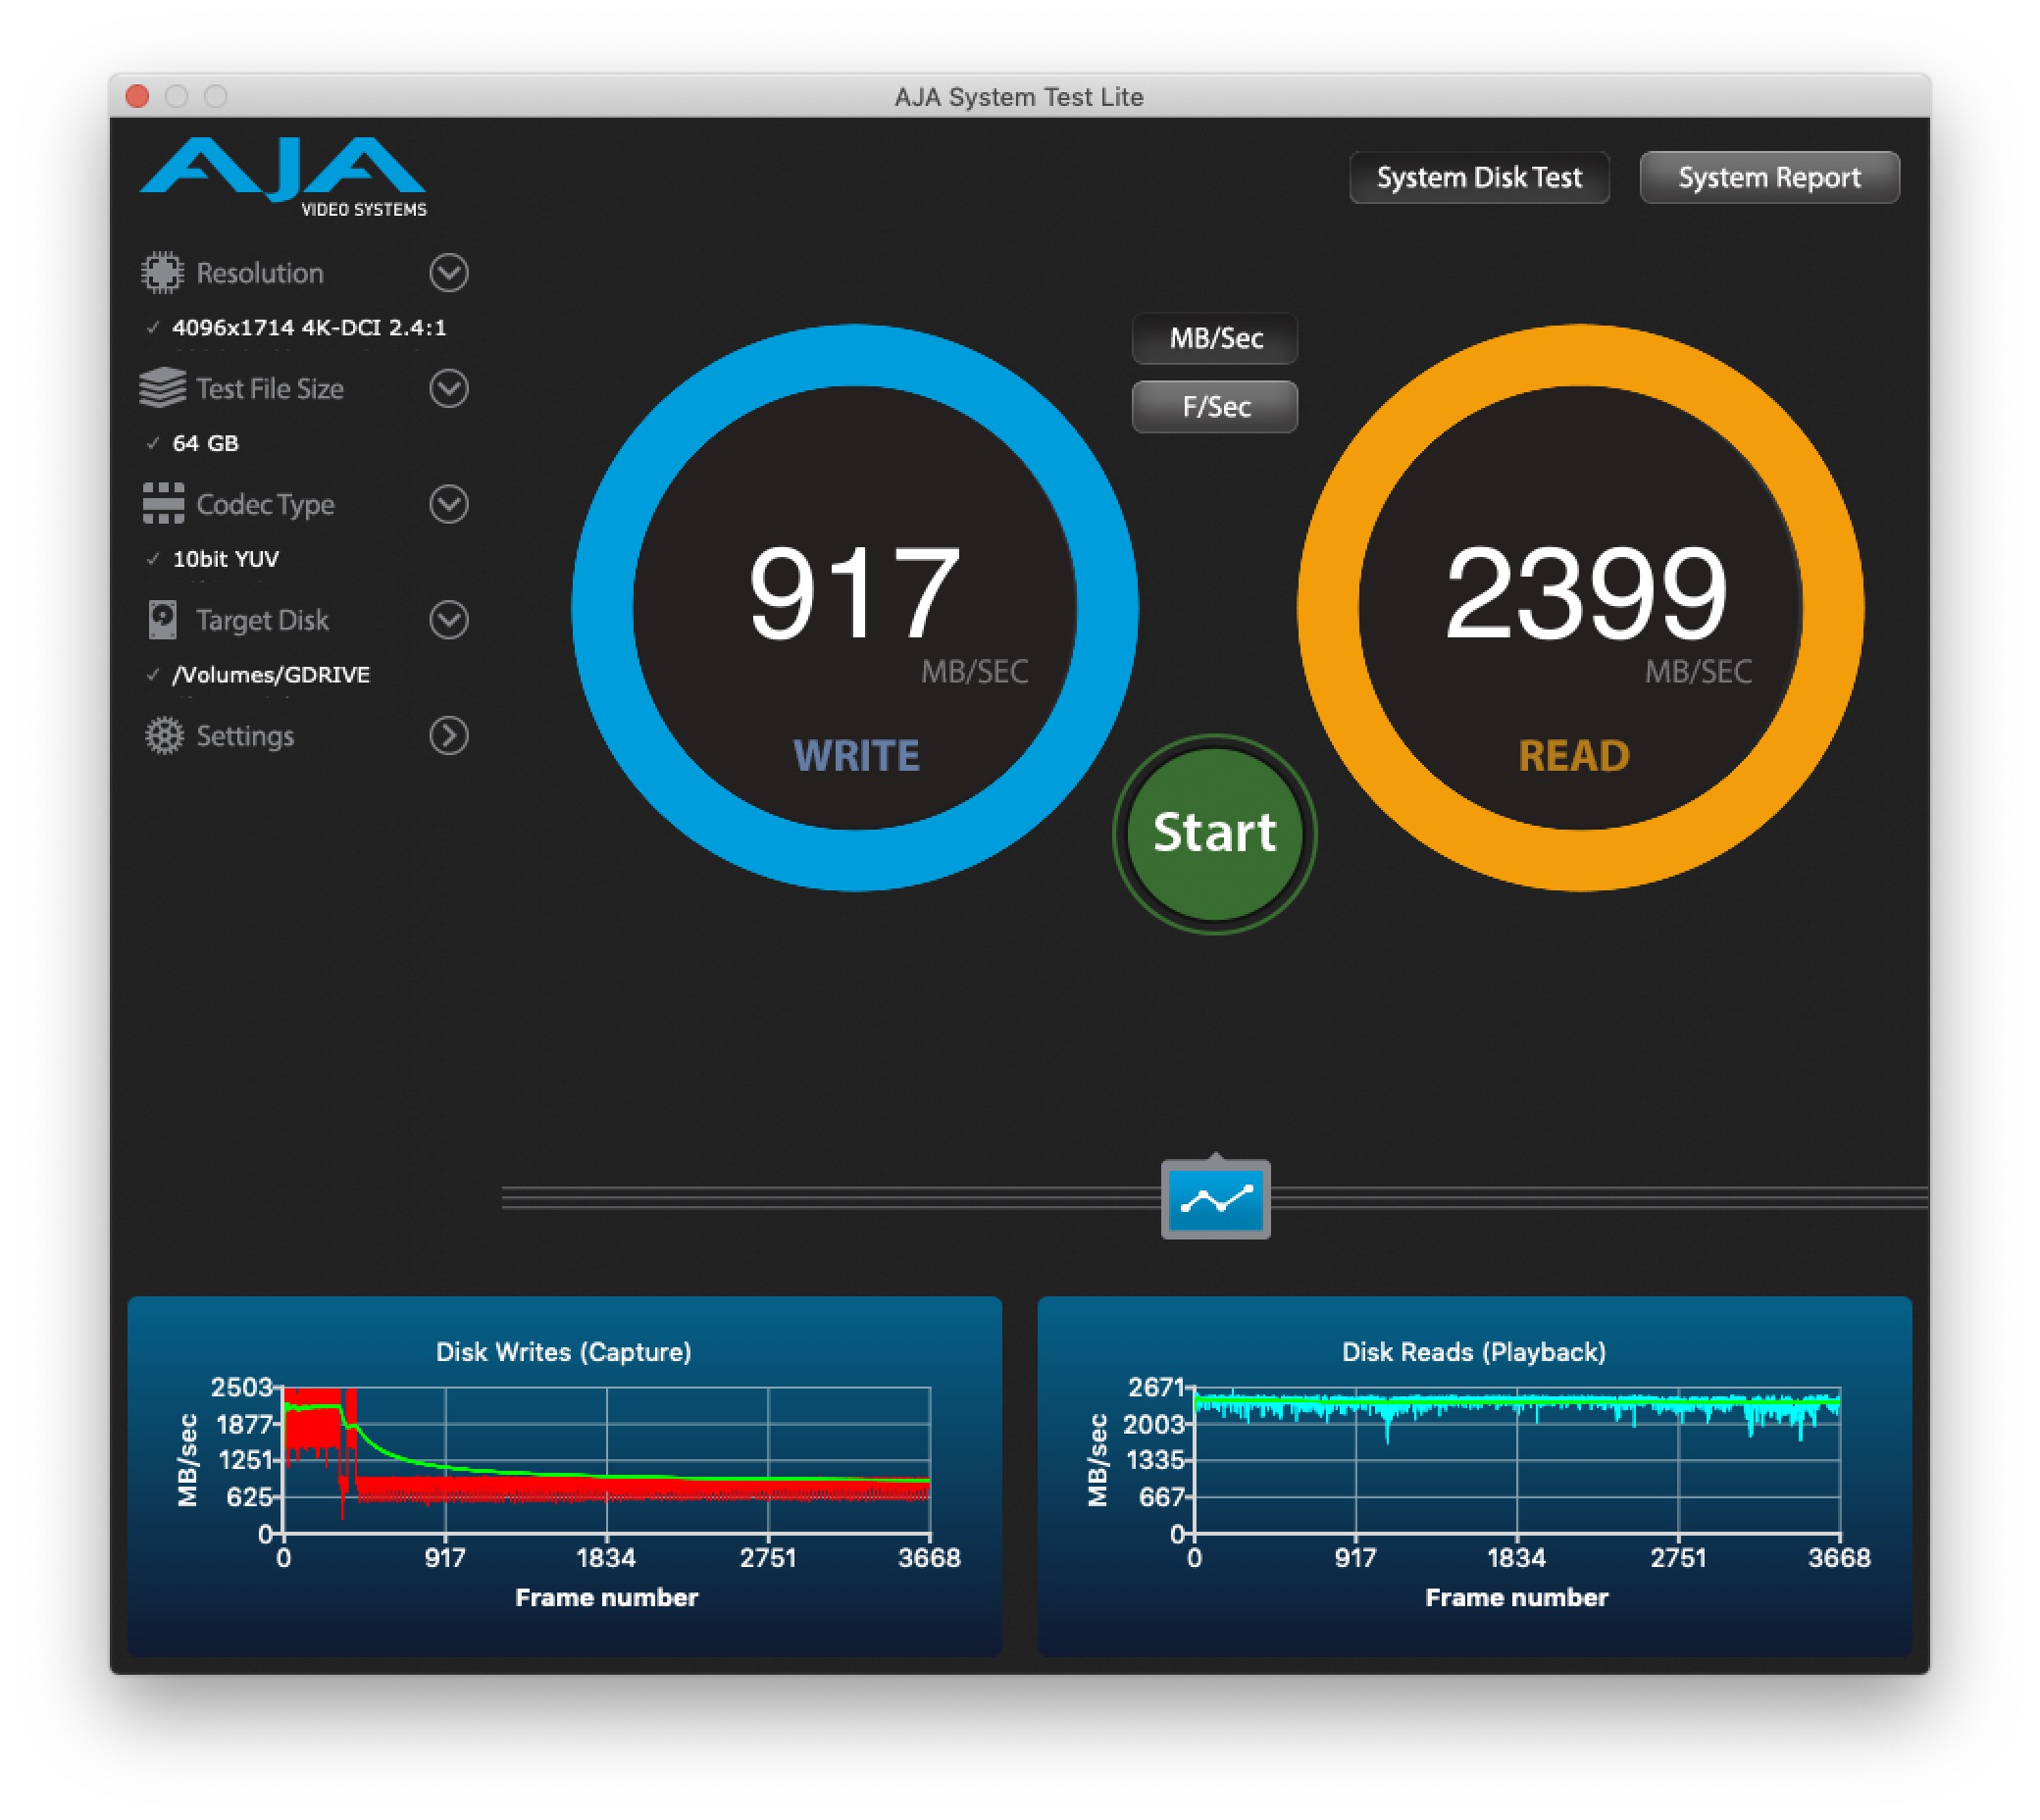Screen dimensions: 2040x1820
Task: Click the Codec Type film icon
Action: 162,504
